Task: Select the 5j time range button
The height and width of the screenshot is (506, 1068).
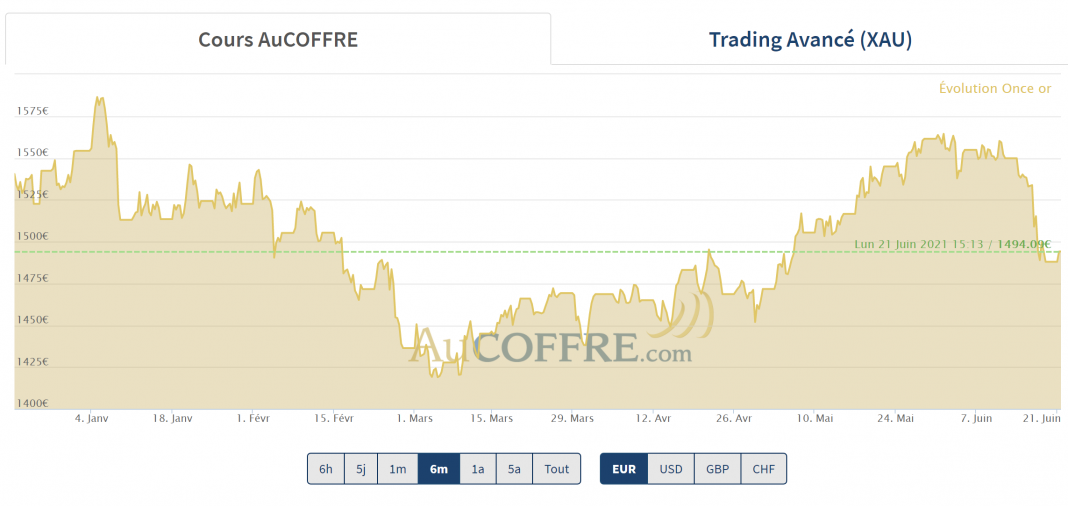Action: 360,469
